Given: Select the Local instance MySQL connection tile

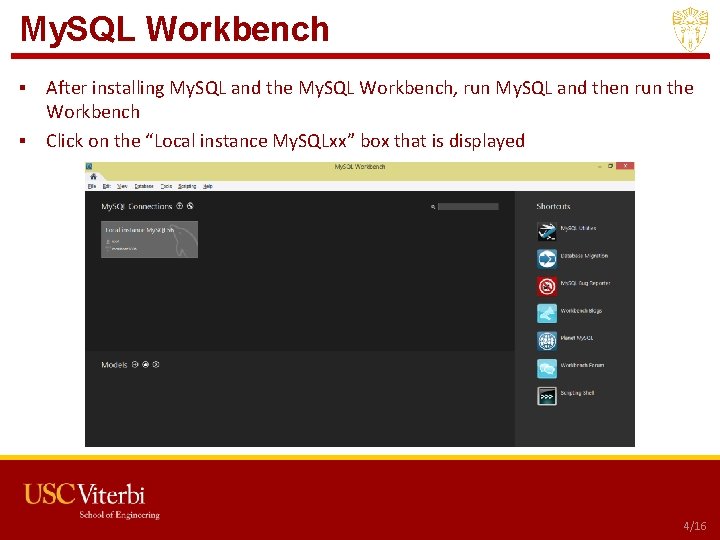Looking at the screenshot, I should point(149,239).
